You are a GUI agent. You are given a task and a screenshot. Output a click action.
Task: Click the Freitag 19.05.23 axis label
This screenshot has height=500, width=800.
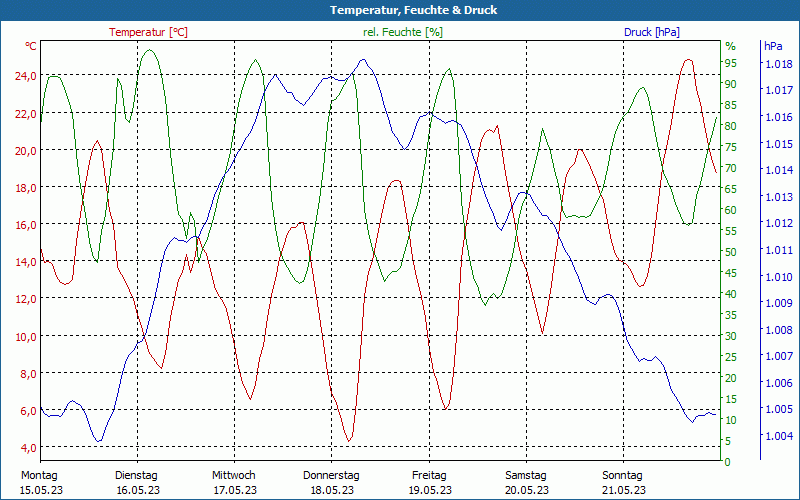(x=430, y=483)
